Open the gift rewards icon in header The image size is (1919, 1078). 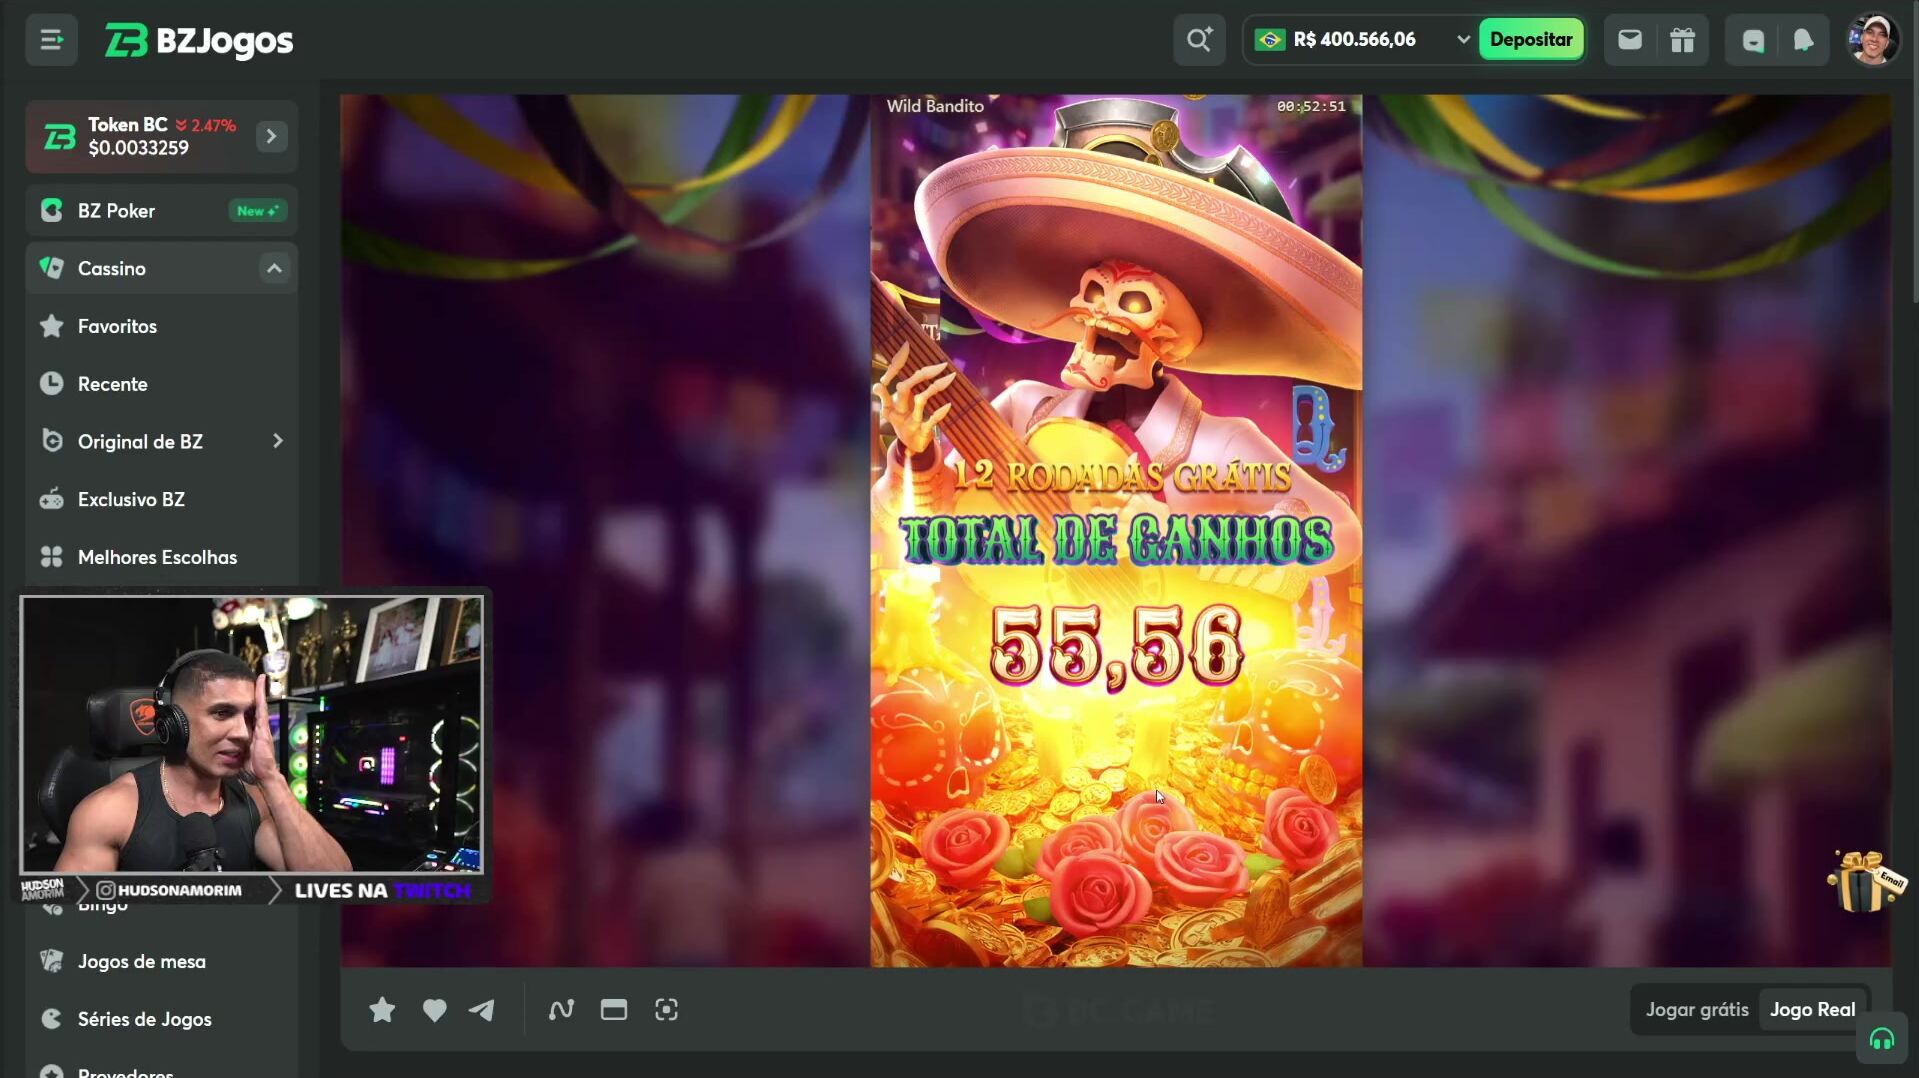pos(1682,40)
